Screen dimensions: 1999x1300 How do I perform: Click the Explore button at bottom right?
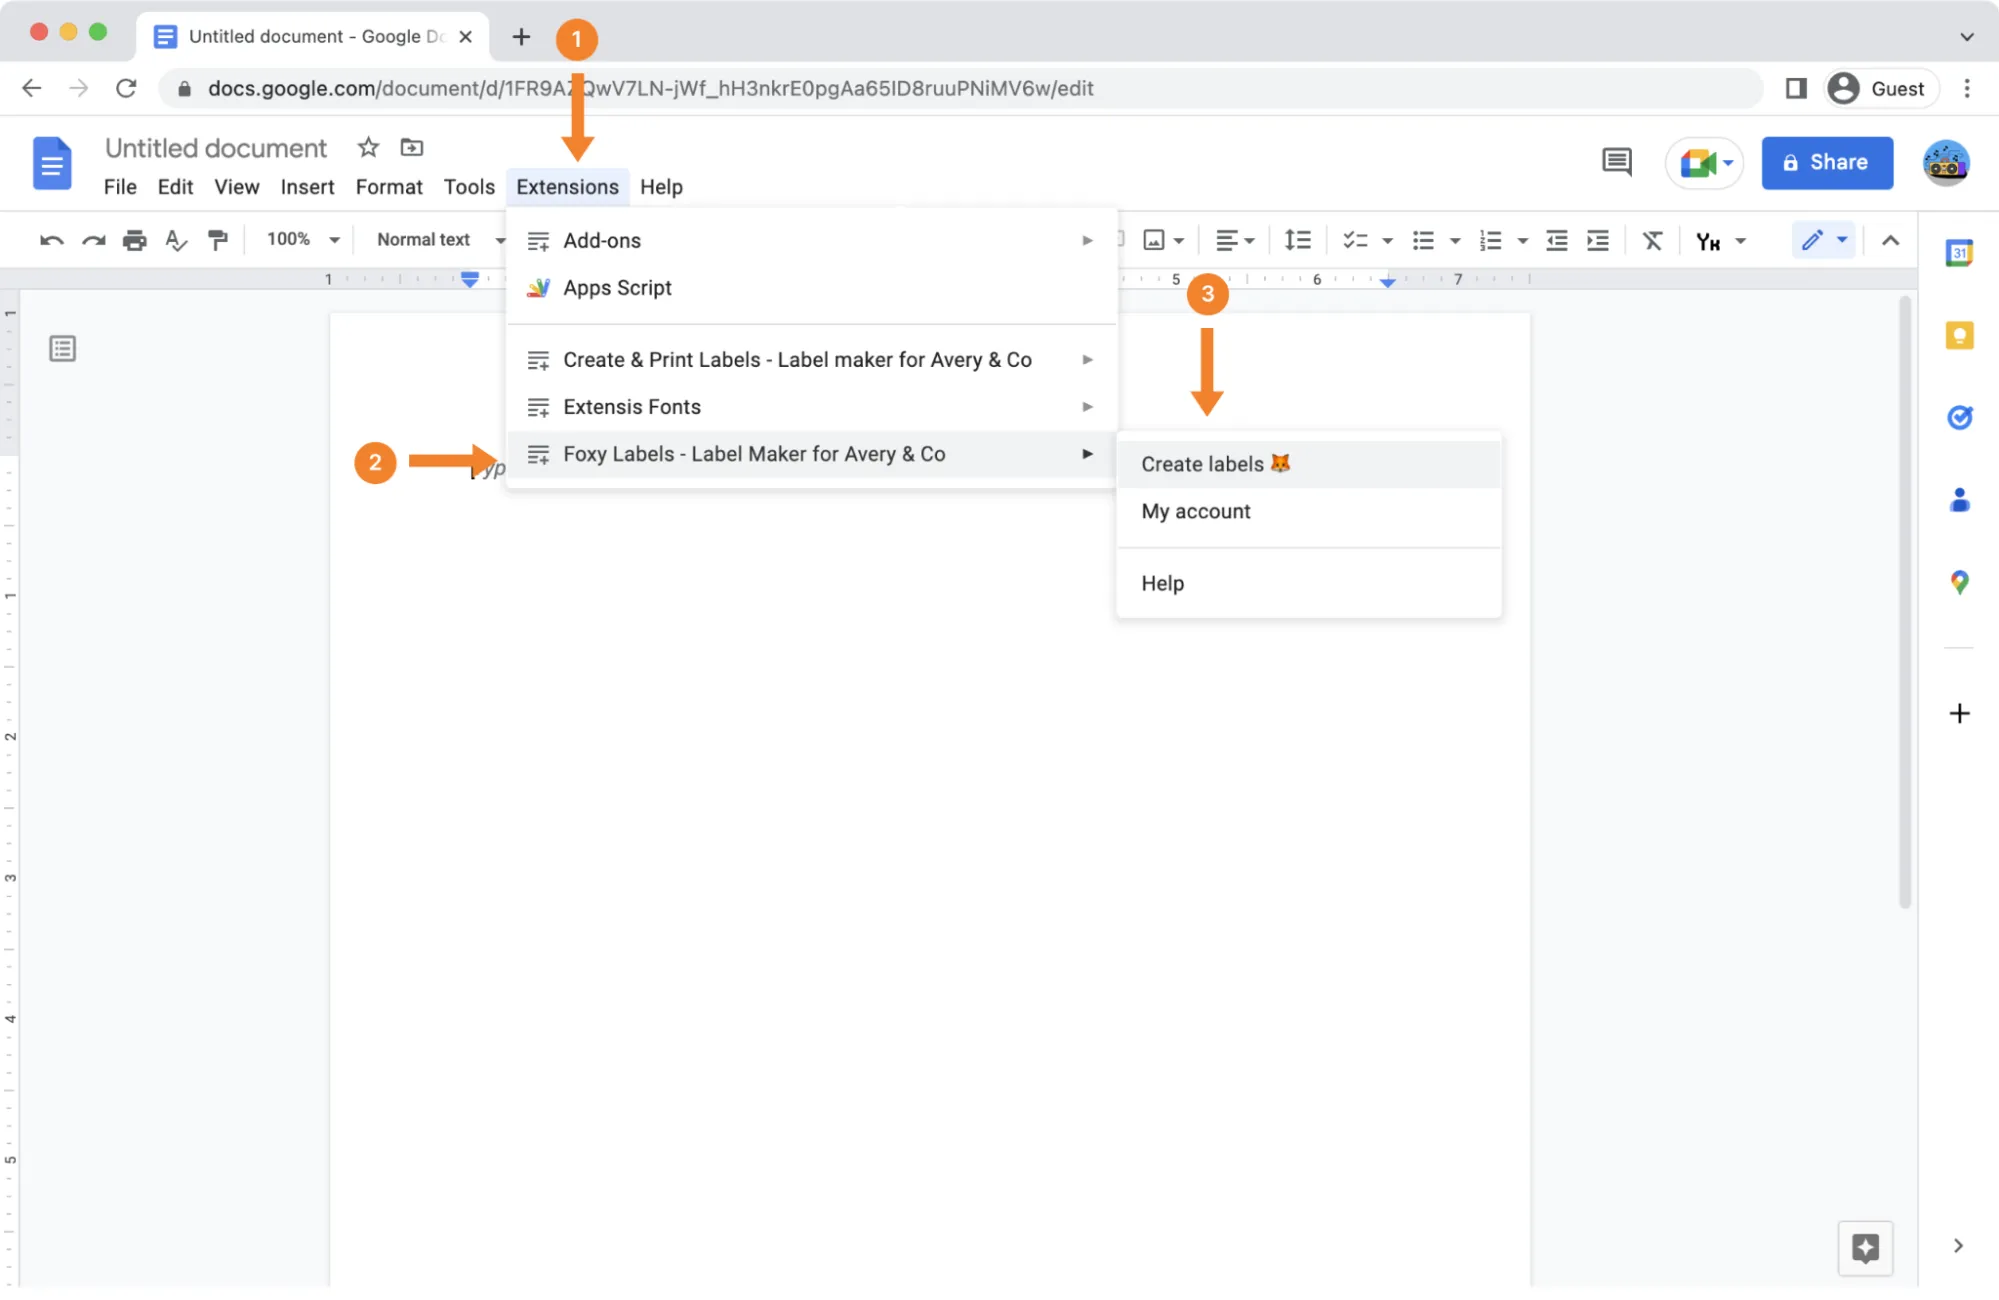coord(1865,1248)
